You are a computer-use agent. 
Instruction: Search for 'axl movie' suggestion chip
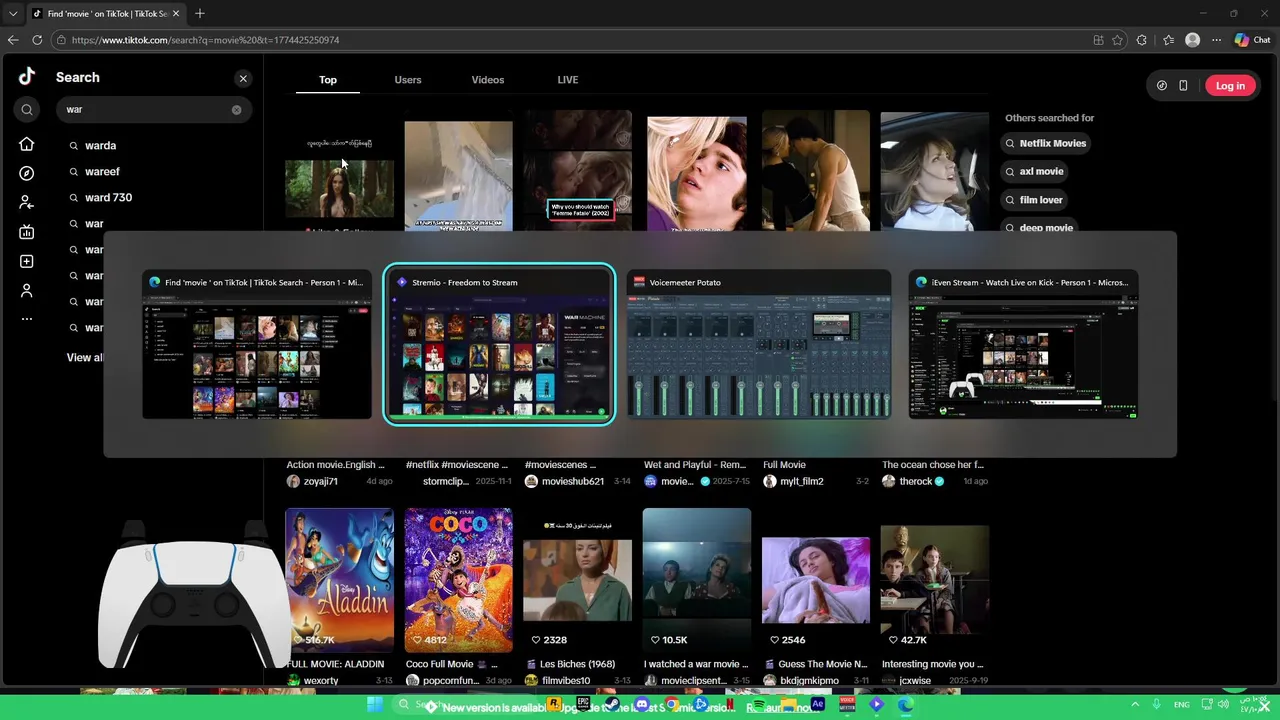(x=1034, y=171)
